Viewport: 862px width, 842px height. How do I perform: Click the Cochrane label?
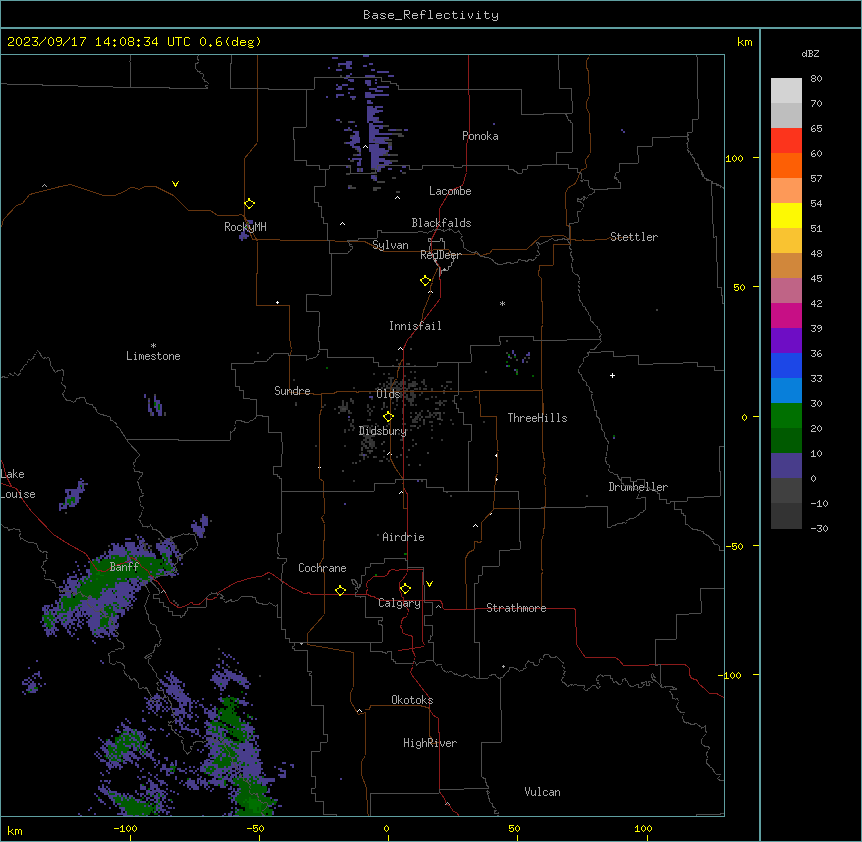[322, 568]
